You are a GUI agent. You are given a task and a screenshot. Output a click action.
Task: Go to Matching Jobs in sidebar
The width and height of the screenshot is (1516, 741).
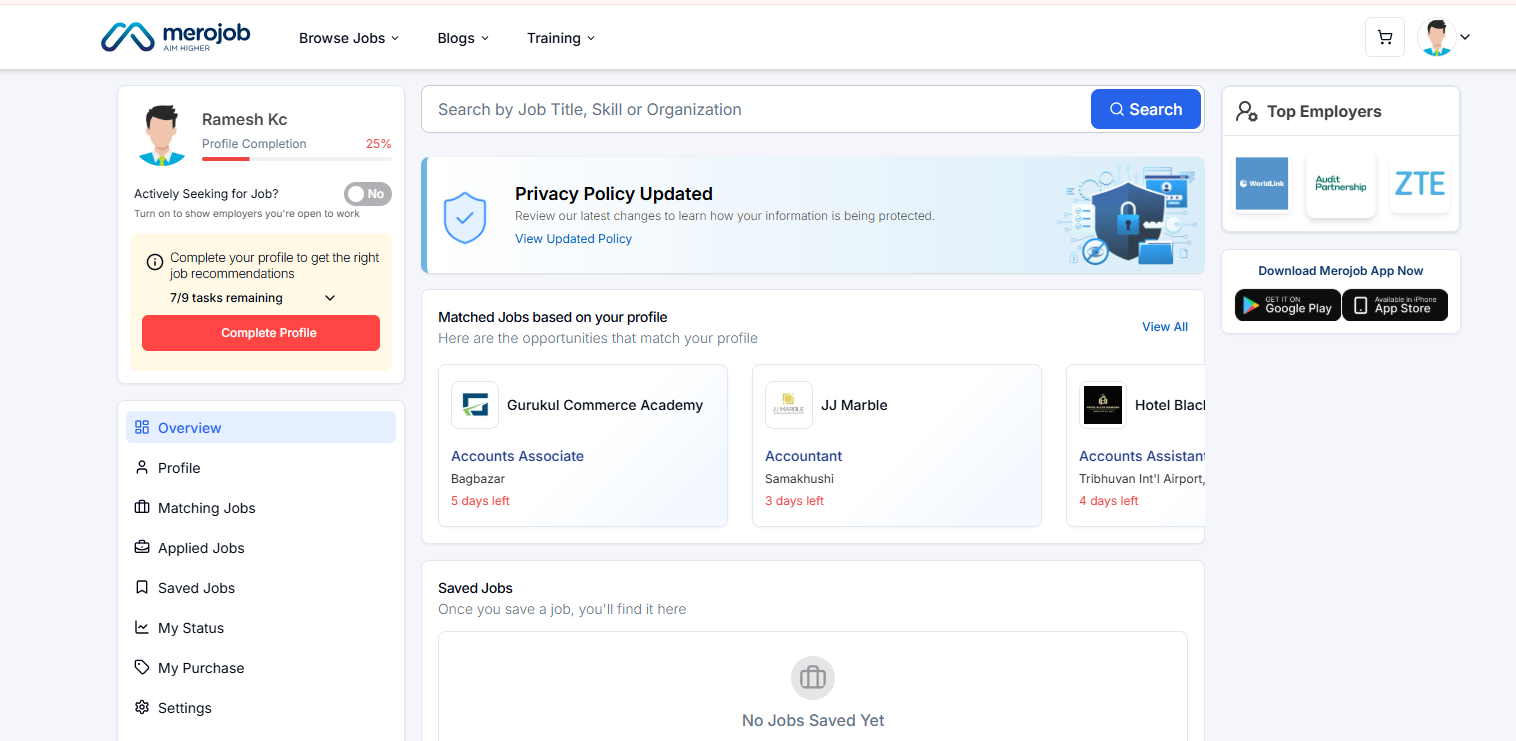[x=206, y=508]
